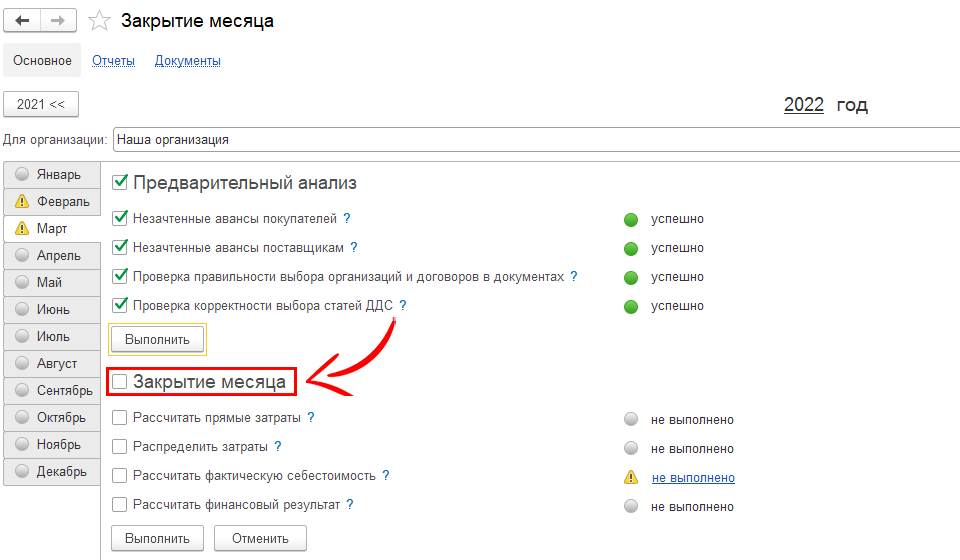Viewport: 960px width, 560px height.
Task: Uncheck the Предварительный анализ checkbox
Action: click(121, 183)
